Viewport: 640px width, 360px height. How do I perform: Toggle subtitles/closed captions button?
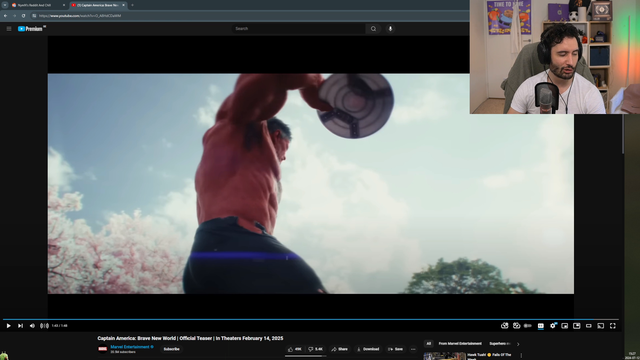(540, 326)
